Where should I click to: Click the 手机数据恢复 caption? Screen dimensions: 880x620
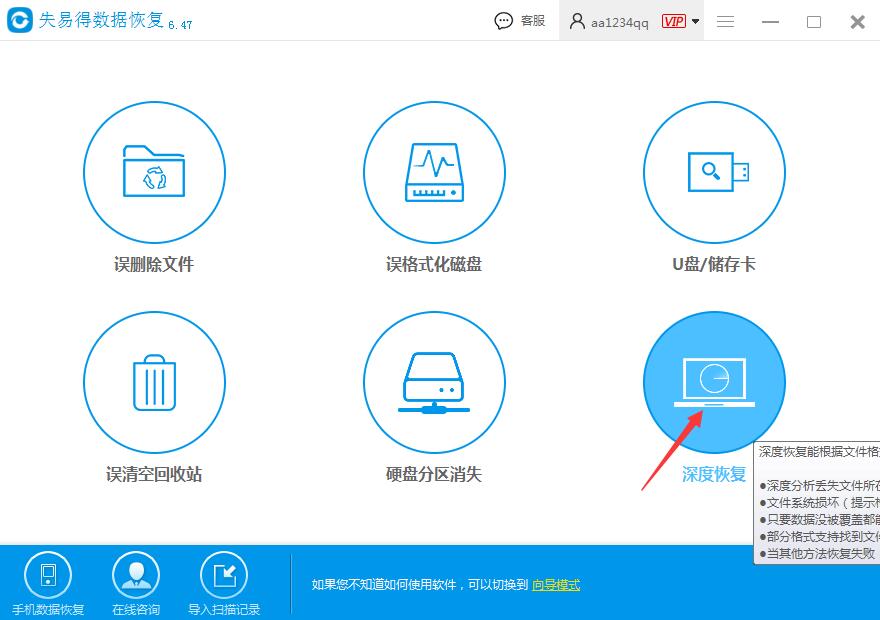[48, 609]
